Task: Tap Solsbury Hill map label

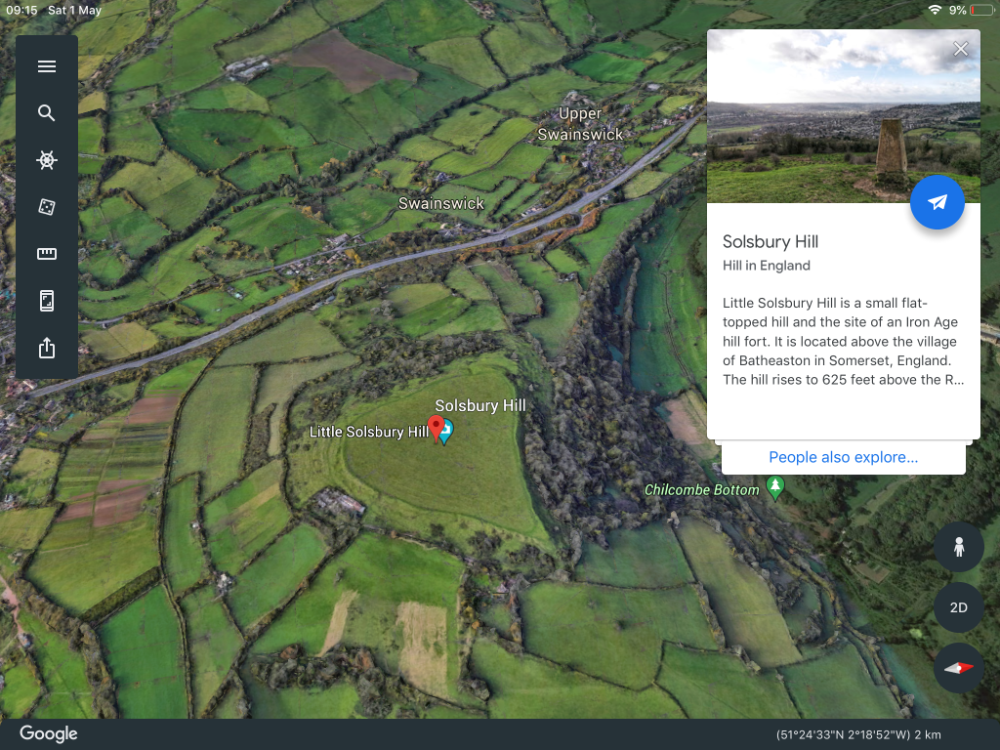Action: (x=480, y=406)
